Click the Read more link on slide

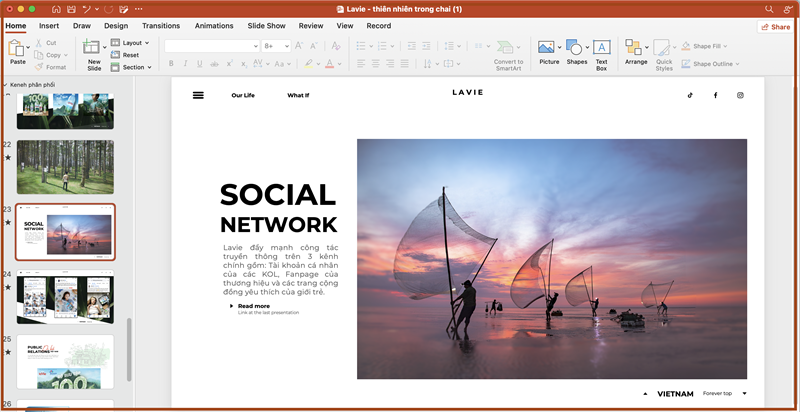pos(253,306)
